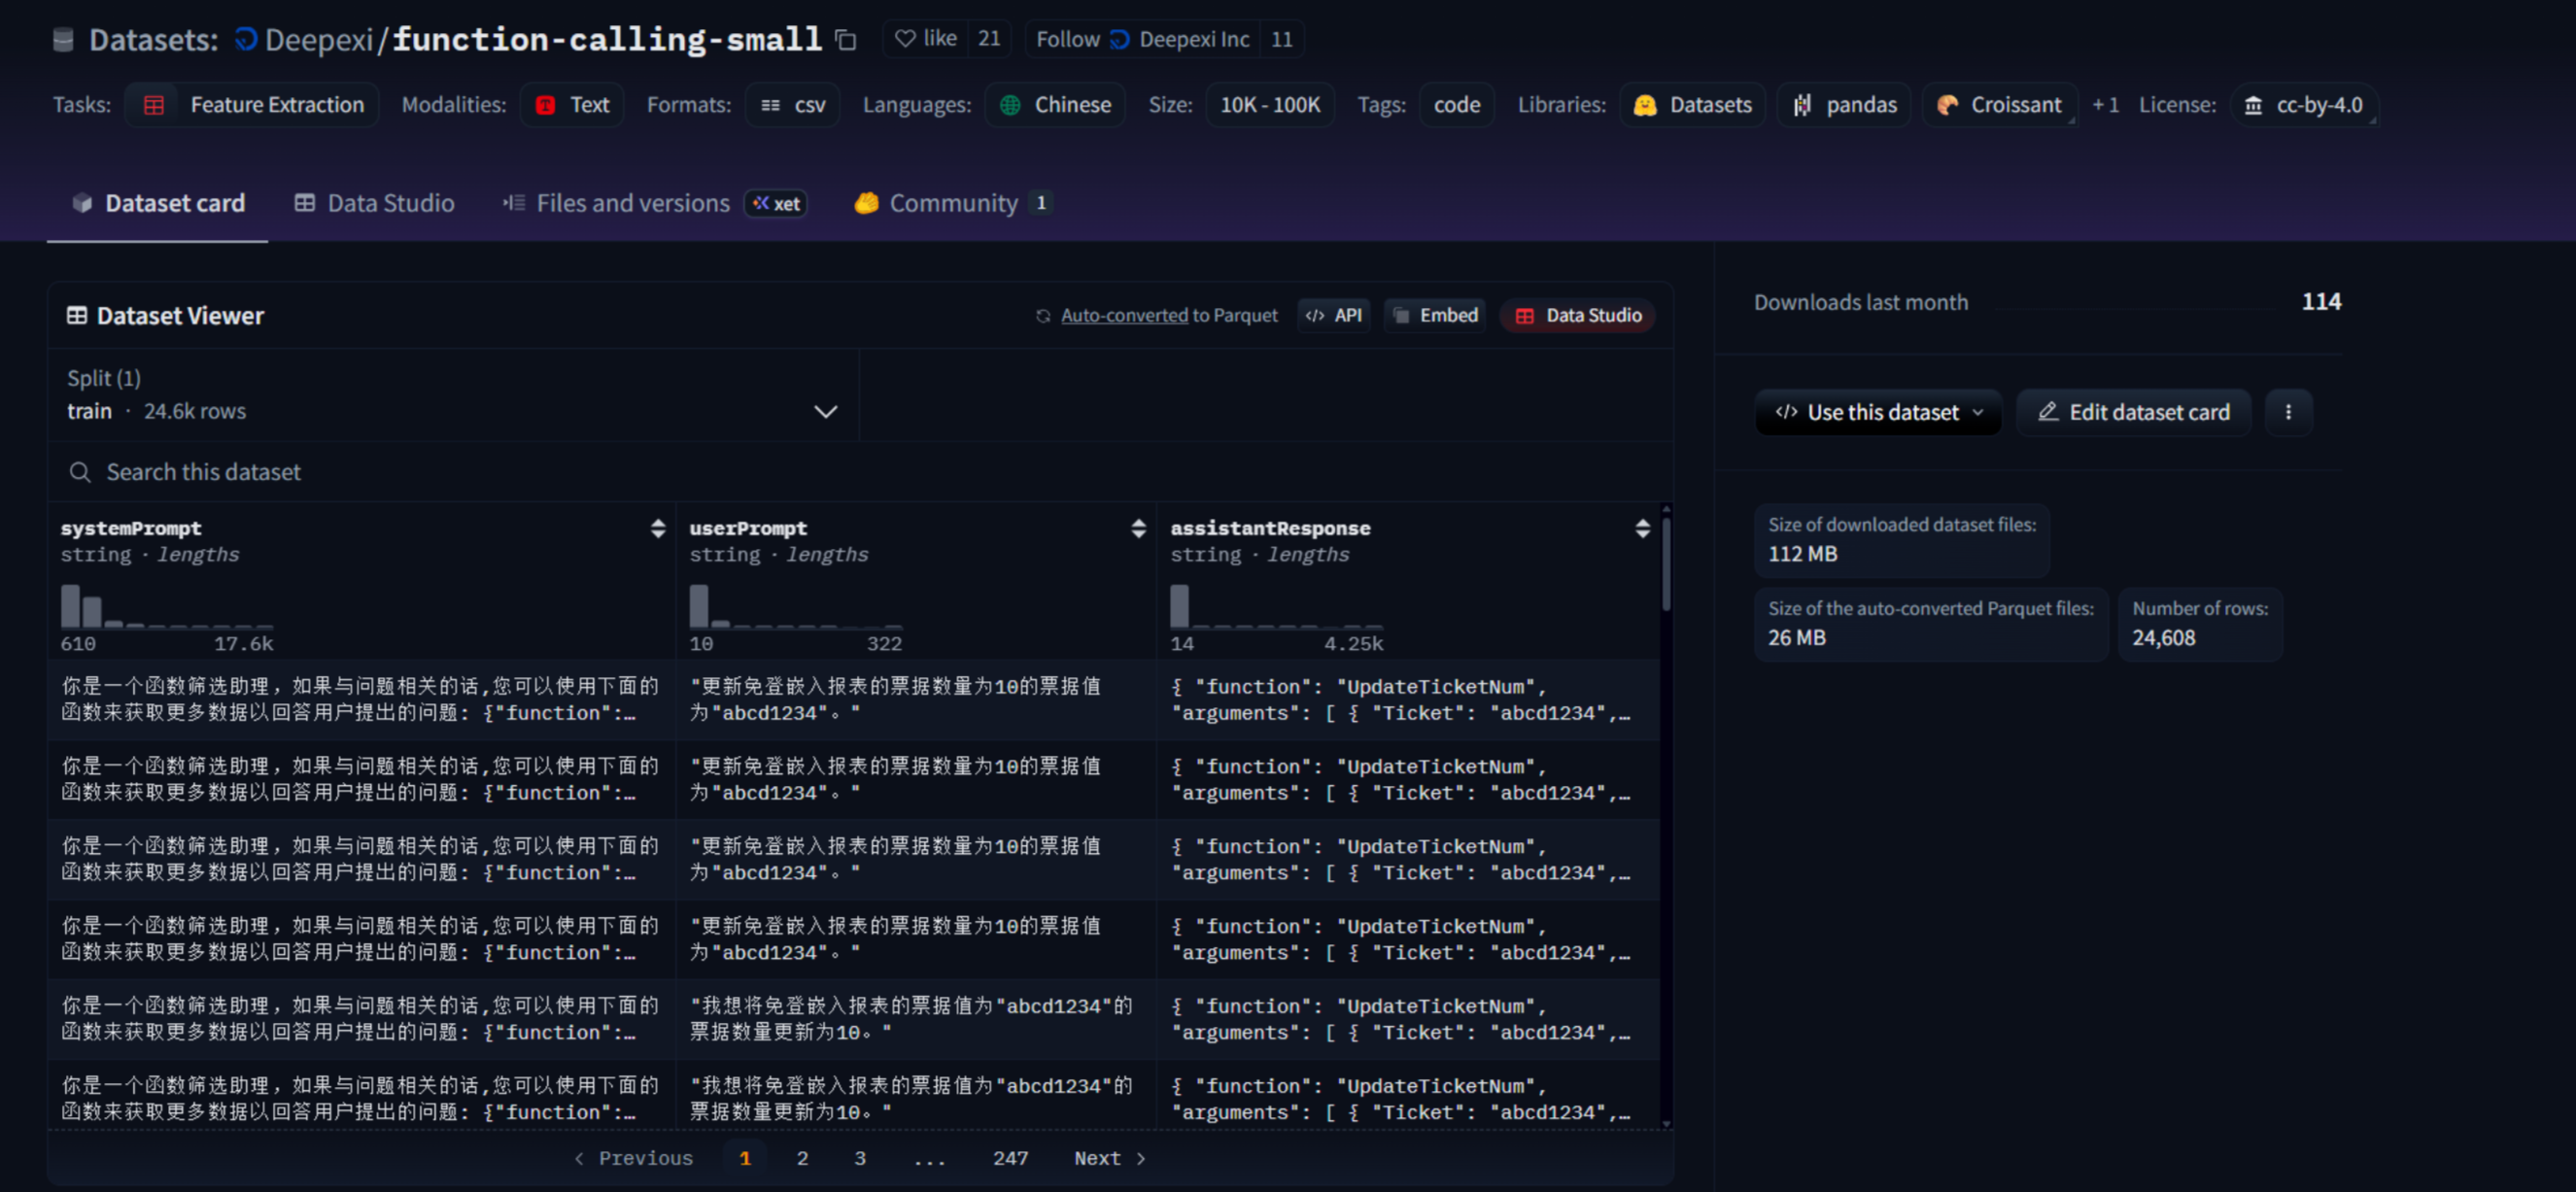Toggle sorting on assistantResponse column
This screenshot has width=2576, height=1192.
click(1641, 528)
